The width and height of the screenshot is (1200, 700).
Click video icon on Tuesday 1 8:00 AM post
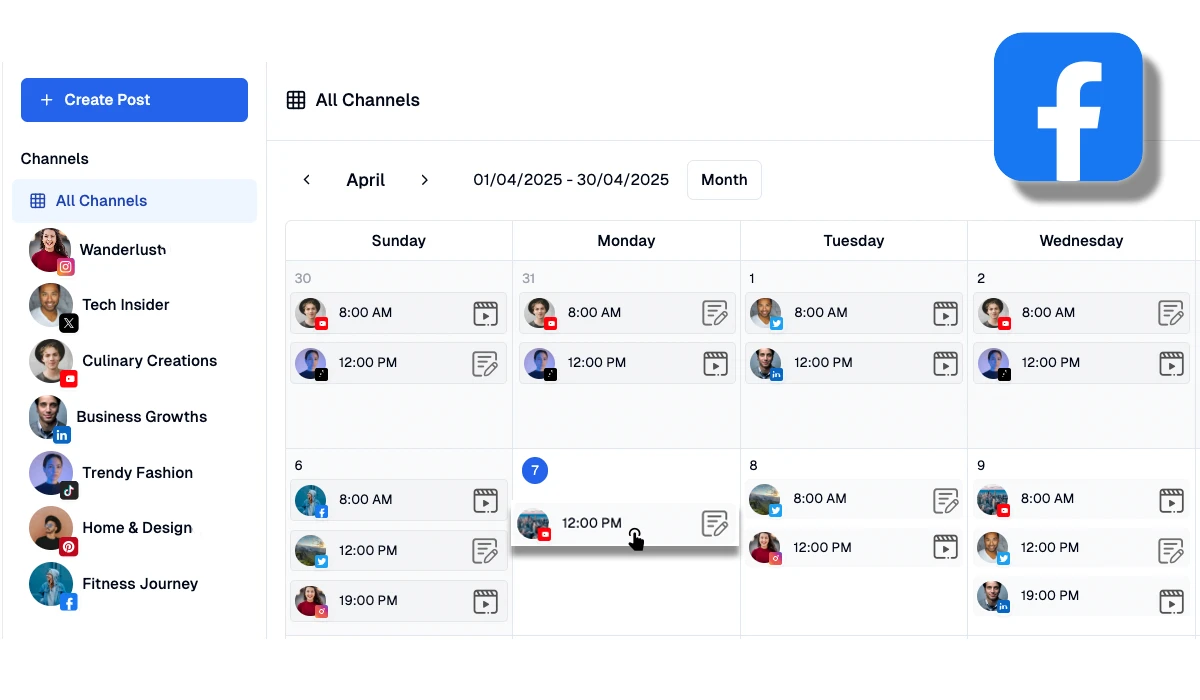click(x=945, y=313)
